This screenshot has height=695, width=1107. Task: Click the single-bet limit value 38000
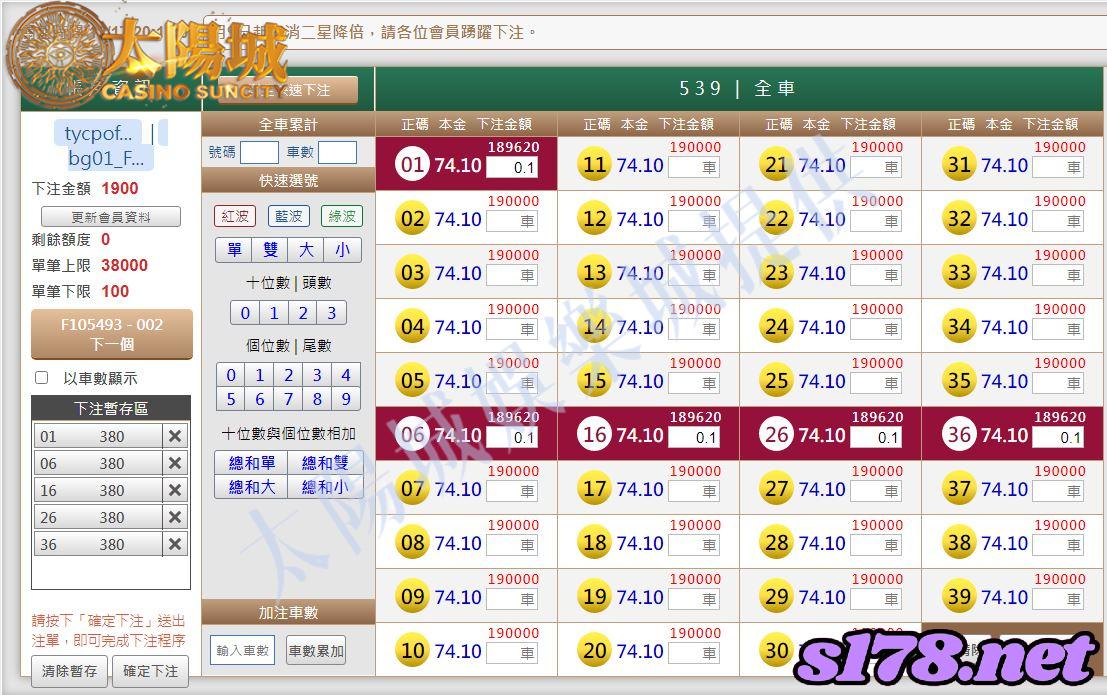pyautogui.click(x=124, y=266)
